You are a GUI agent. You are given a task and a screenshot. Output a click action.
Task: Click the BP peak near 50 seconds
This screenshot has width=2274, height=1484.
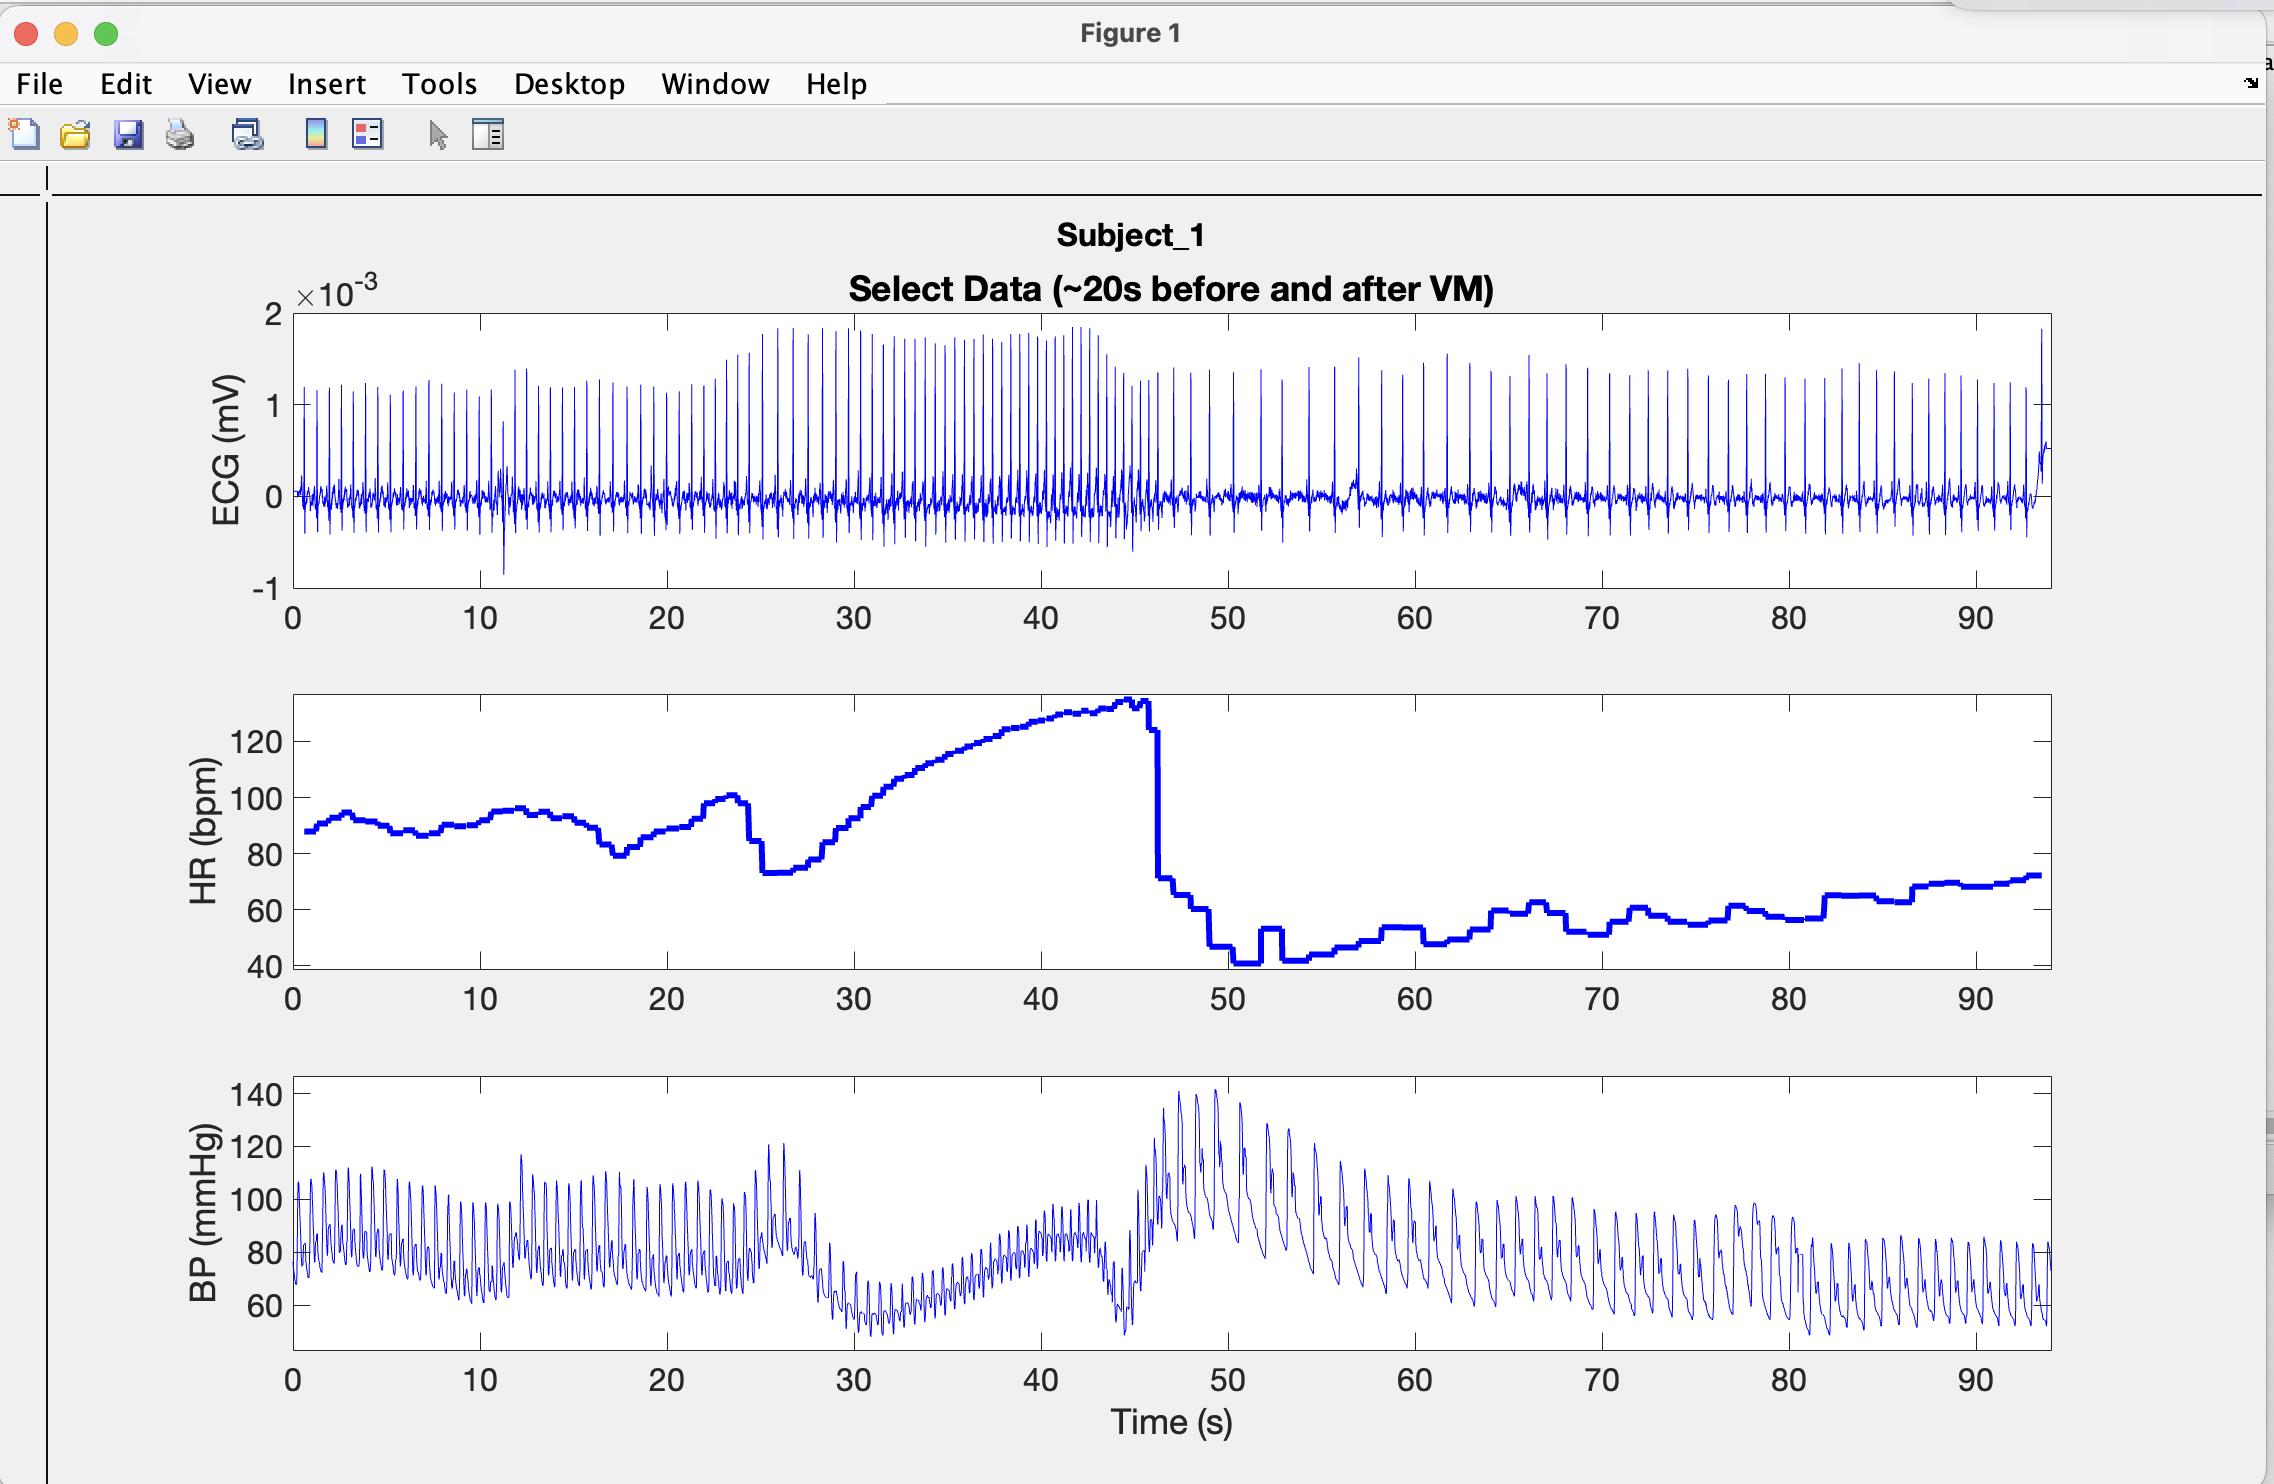coord(1216,1092)
